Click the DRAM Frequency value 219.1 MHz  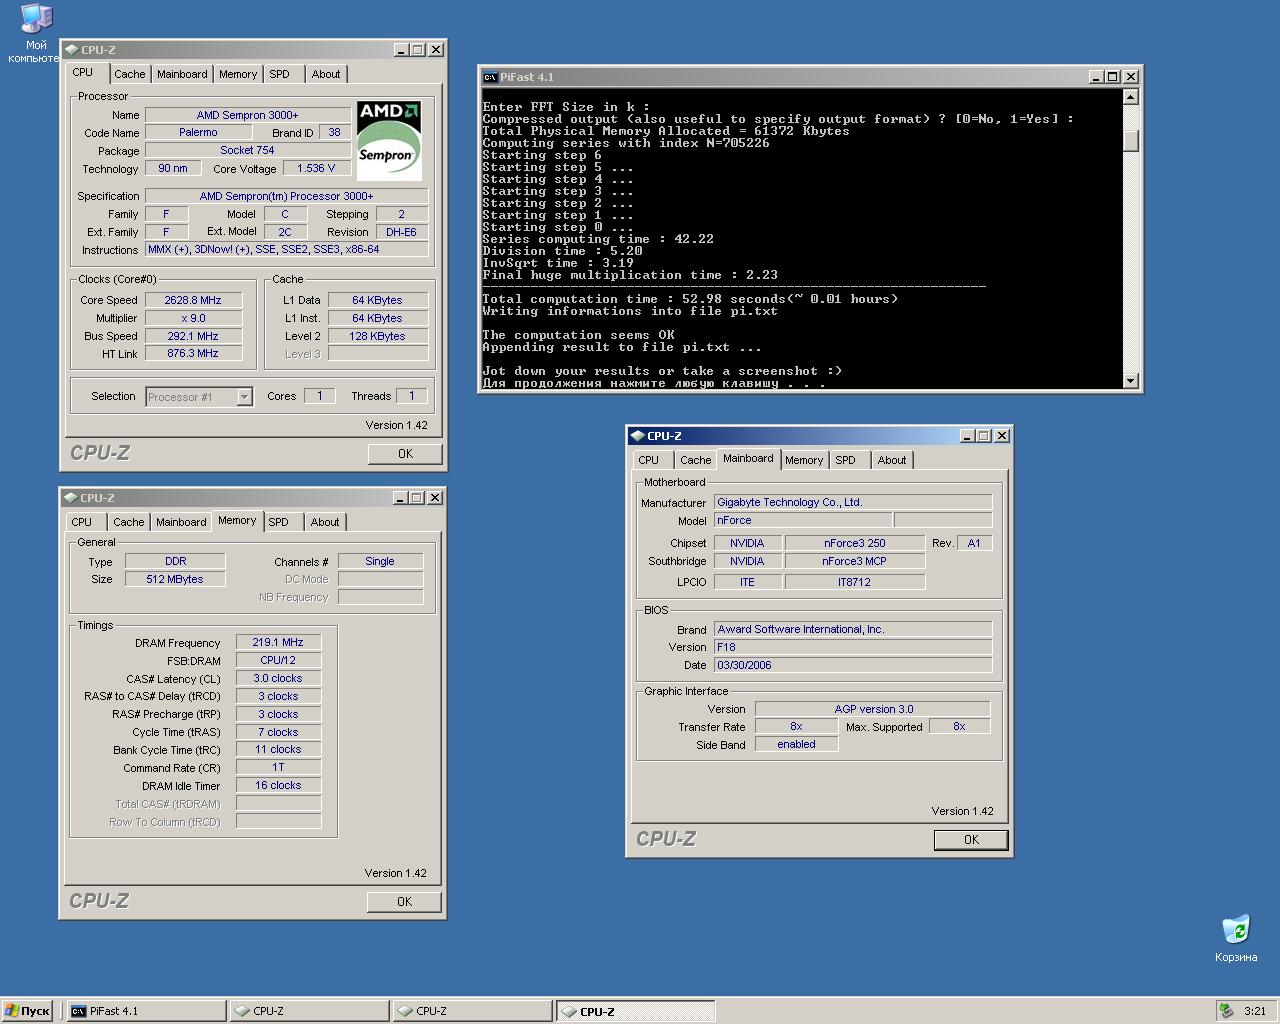tap(278, 642)
